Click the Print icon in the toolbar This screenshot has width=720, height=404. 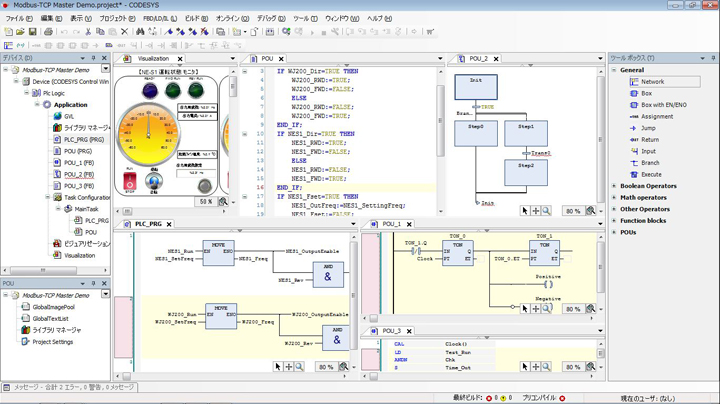point(48,32)
